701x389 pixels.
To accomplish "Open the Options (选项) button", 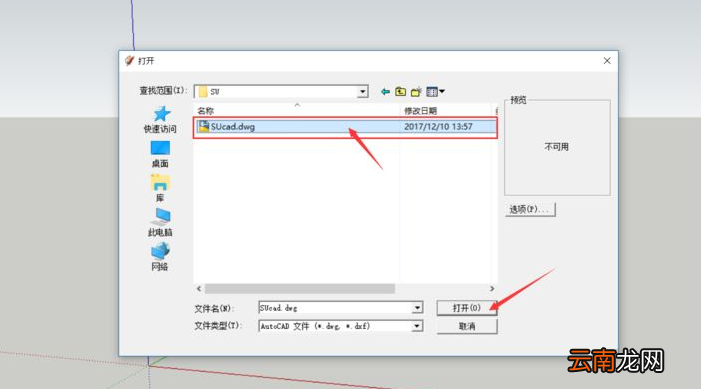I will (530, 209).
